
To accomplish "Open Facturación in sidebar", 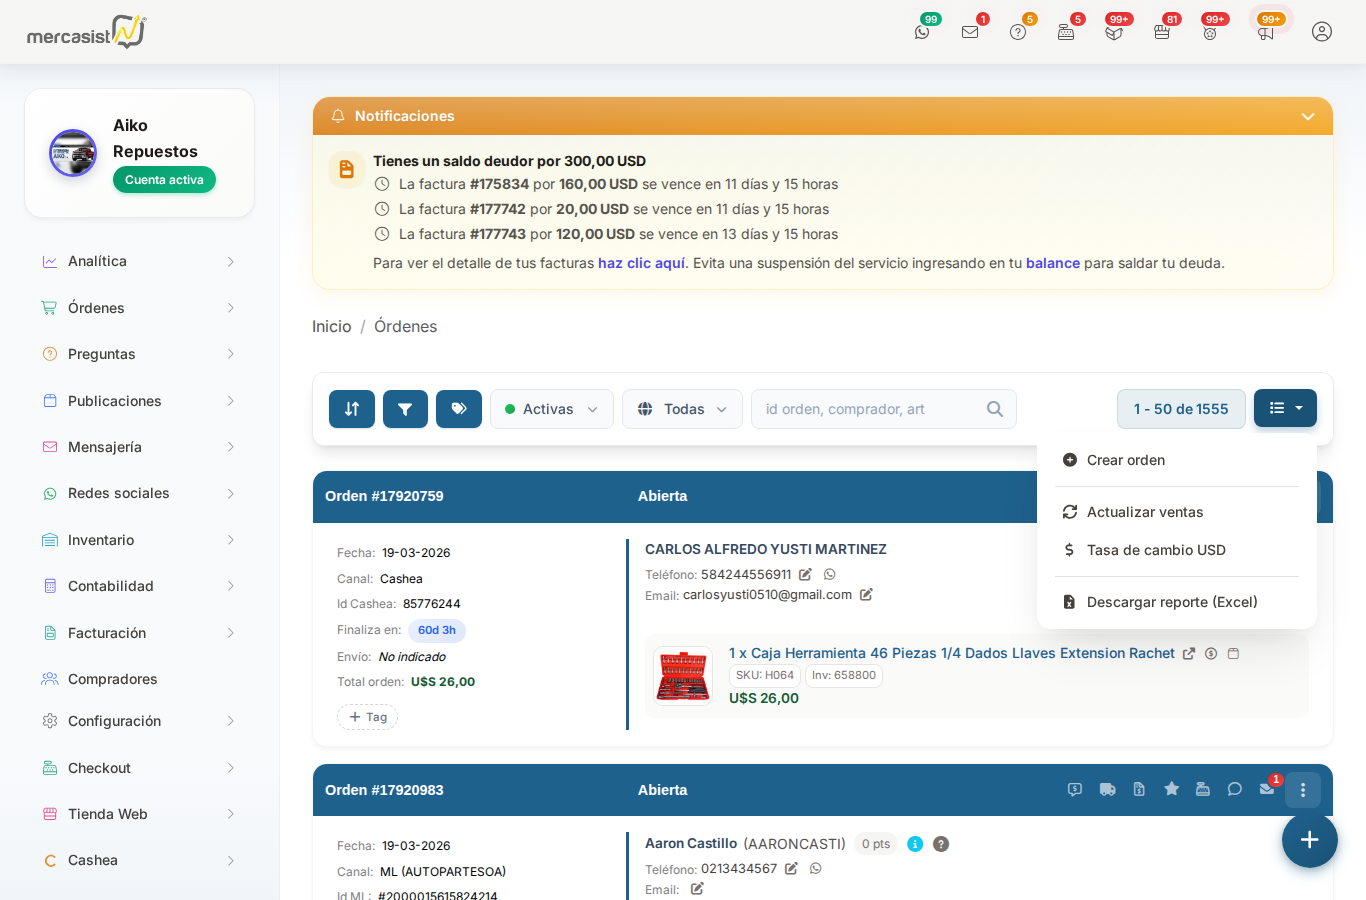I will click(138, 633).
